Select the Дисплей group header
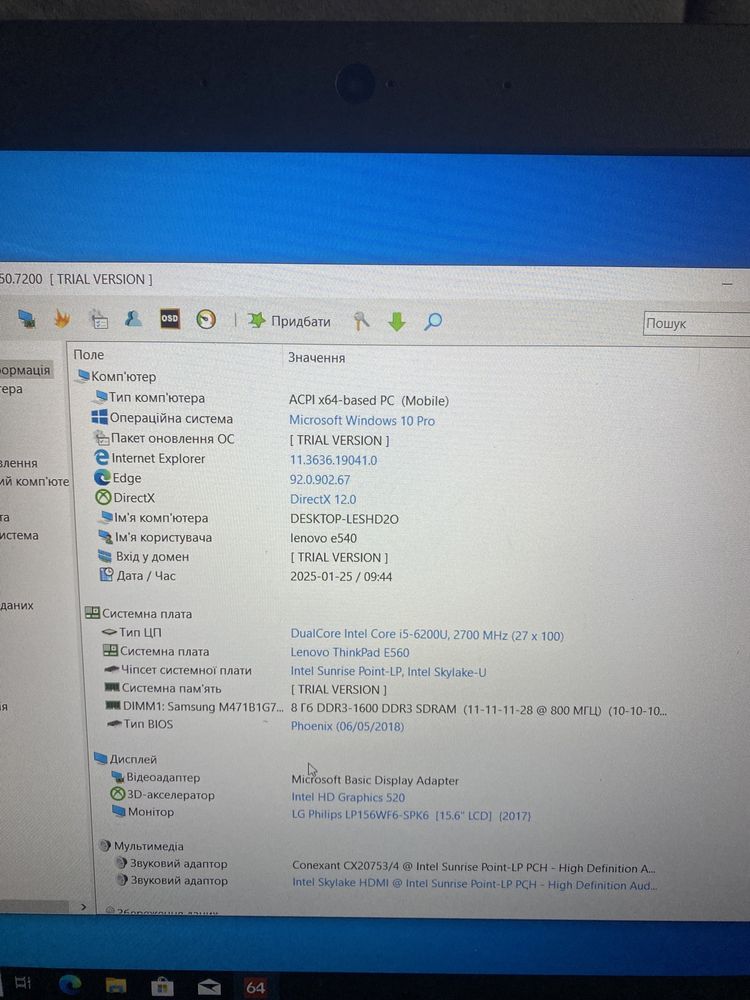Image resolution: width=750 pixels, height=1000 pixels. (x=126, y=760)
